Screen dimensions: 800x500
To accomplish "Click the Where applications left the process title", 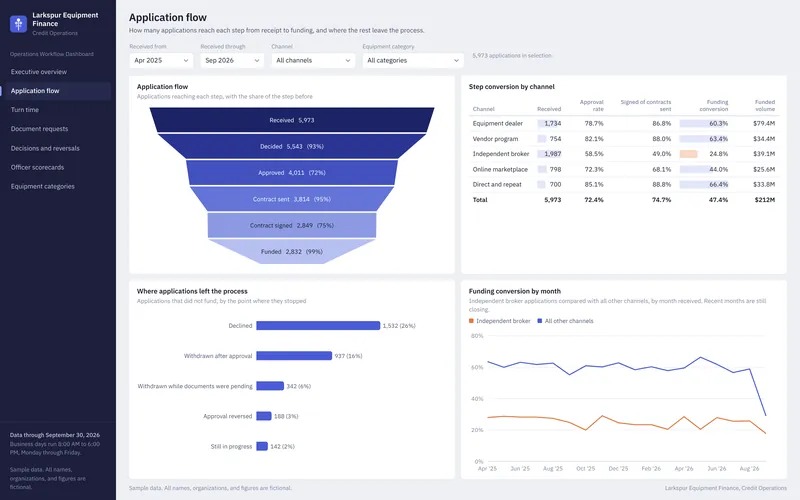I will [x=192, y=291].
